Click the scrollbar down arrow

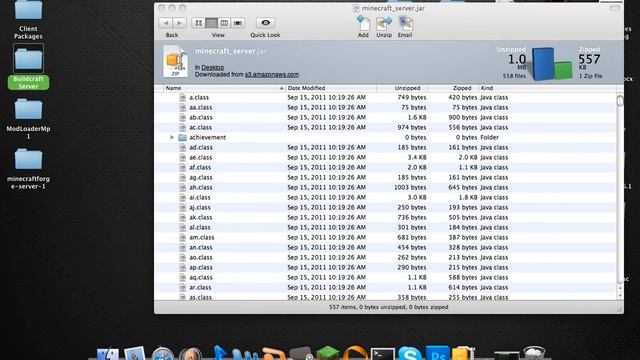coord(620,296)
